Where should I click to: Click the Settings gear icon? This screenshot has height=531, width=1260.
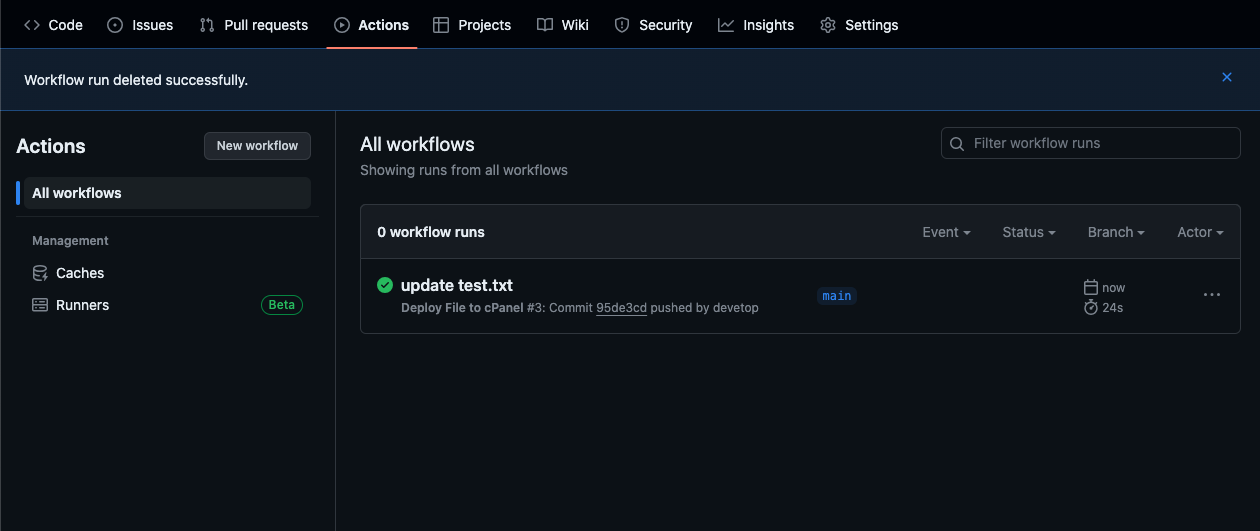point(828,25)
